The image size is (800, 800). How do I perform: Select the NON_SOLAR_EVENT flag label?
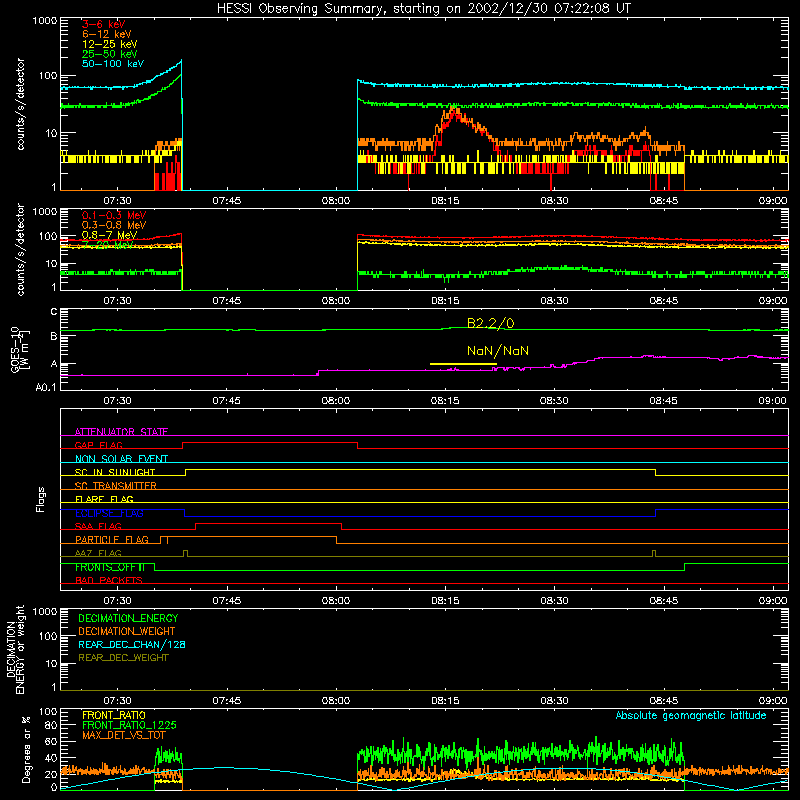pyautogui.click(x=121, y=459)
